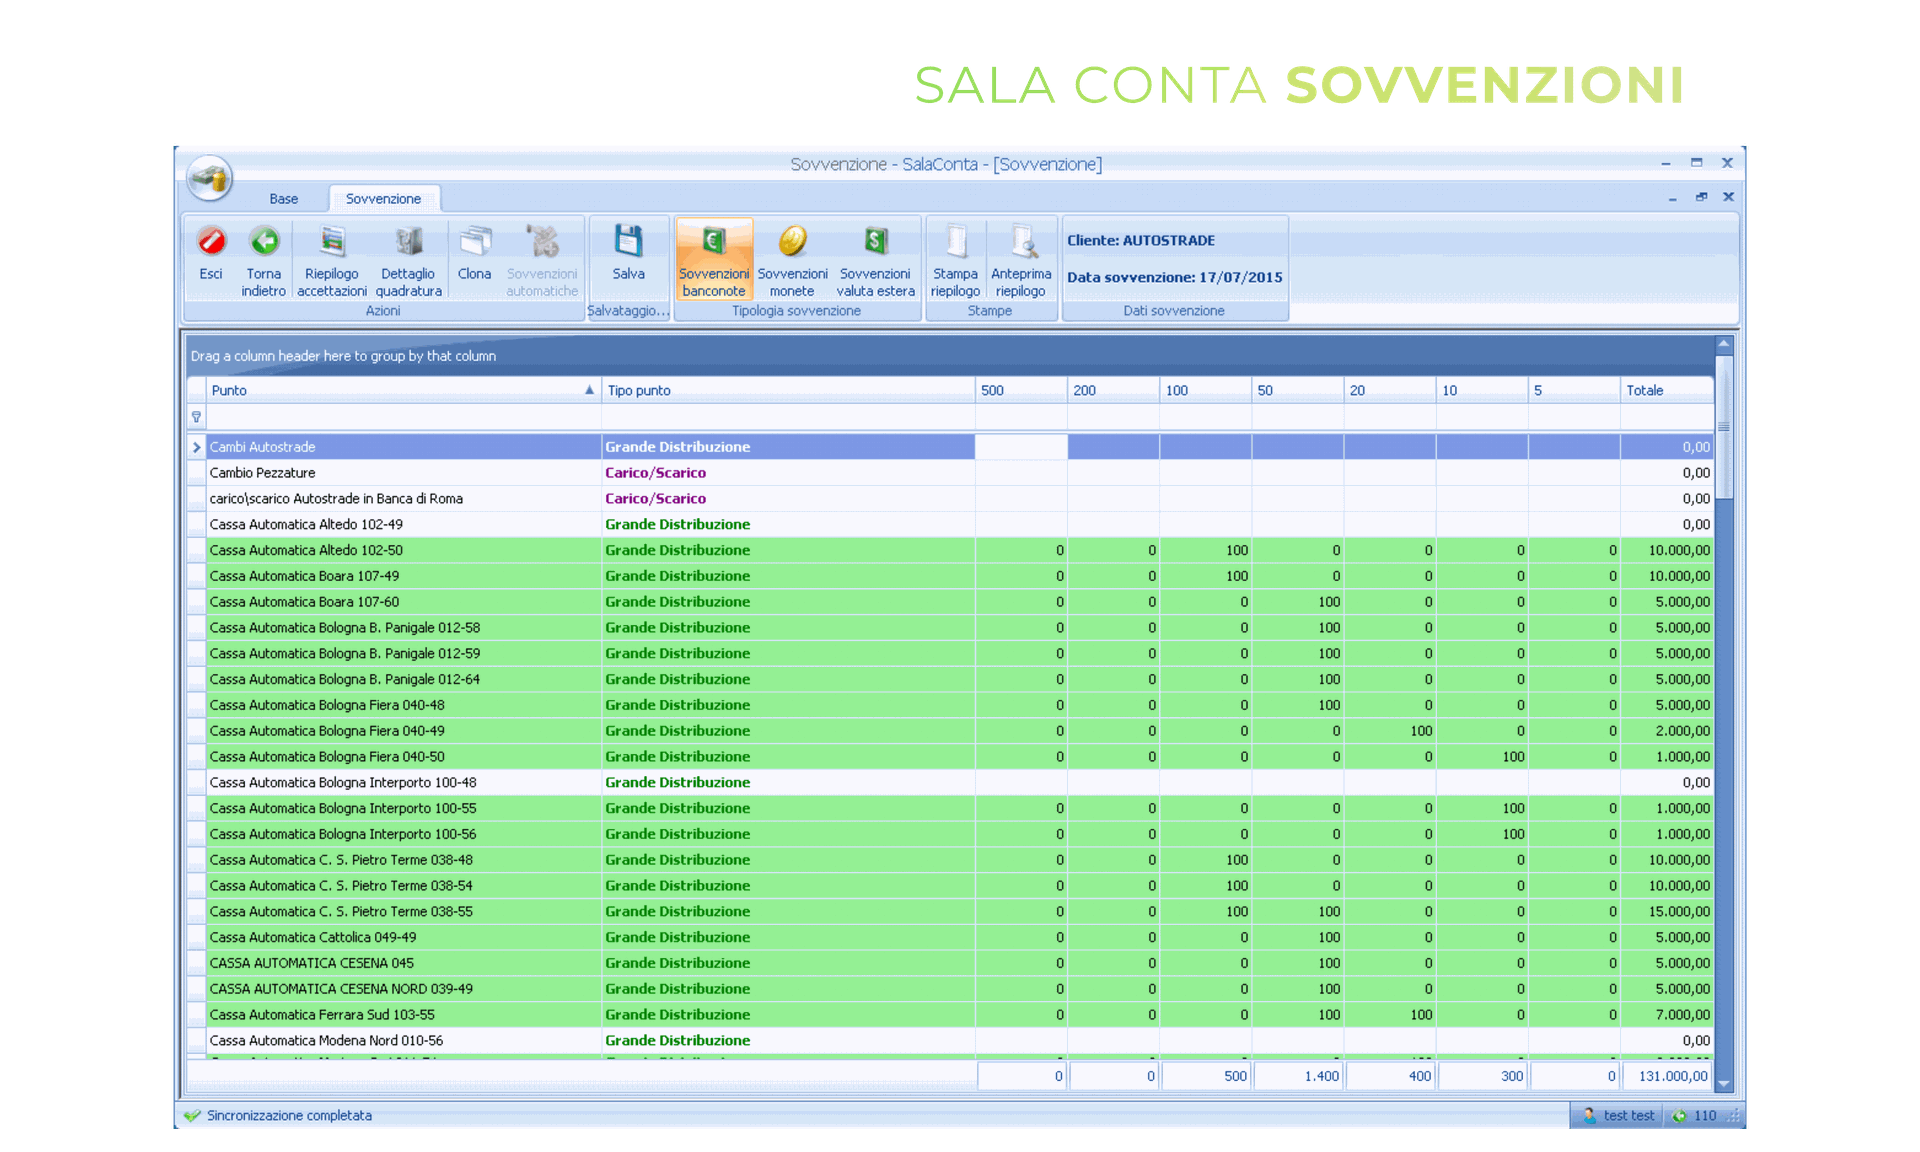
Task: Click the 500 cell of Cambi Autostrade
Action: pos(1021,447)
